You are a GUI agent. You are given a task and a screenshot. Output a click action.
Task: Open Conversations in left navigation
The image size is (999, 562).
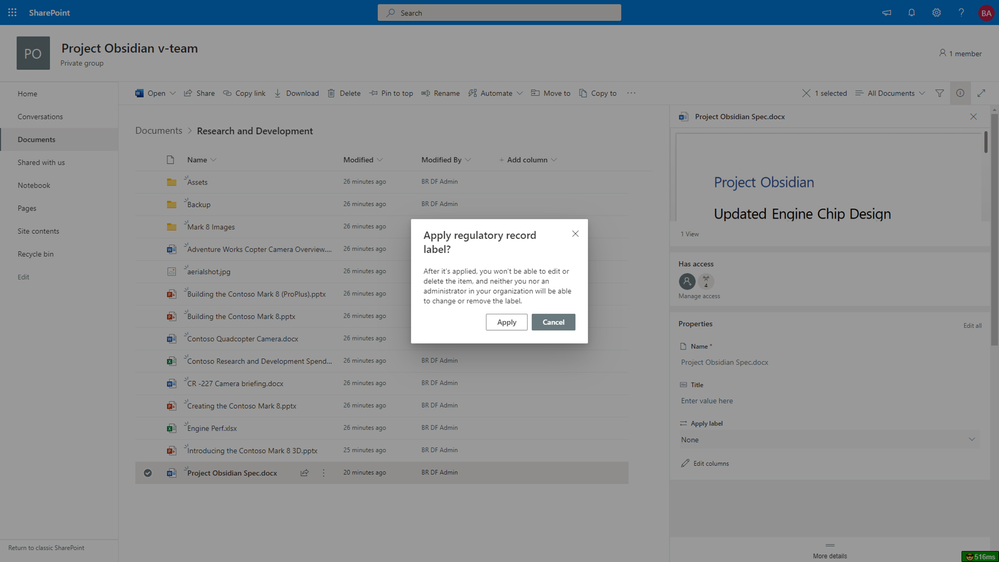coord(40,117)
